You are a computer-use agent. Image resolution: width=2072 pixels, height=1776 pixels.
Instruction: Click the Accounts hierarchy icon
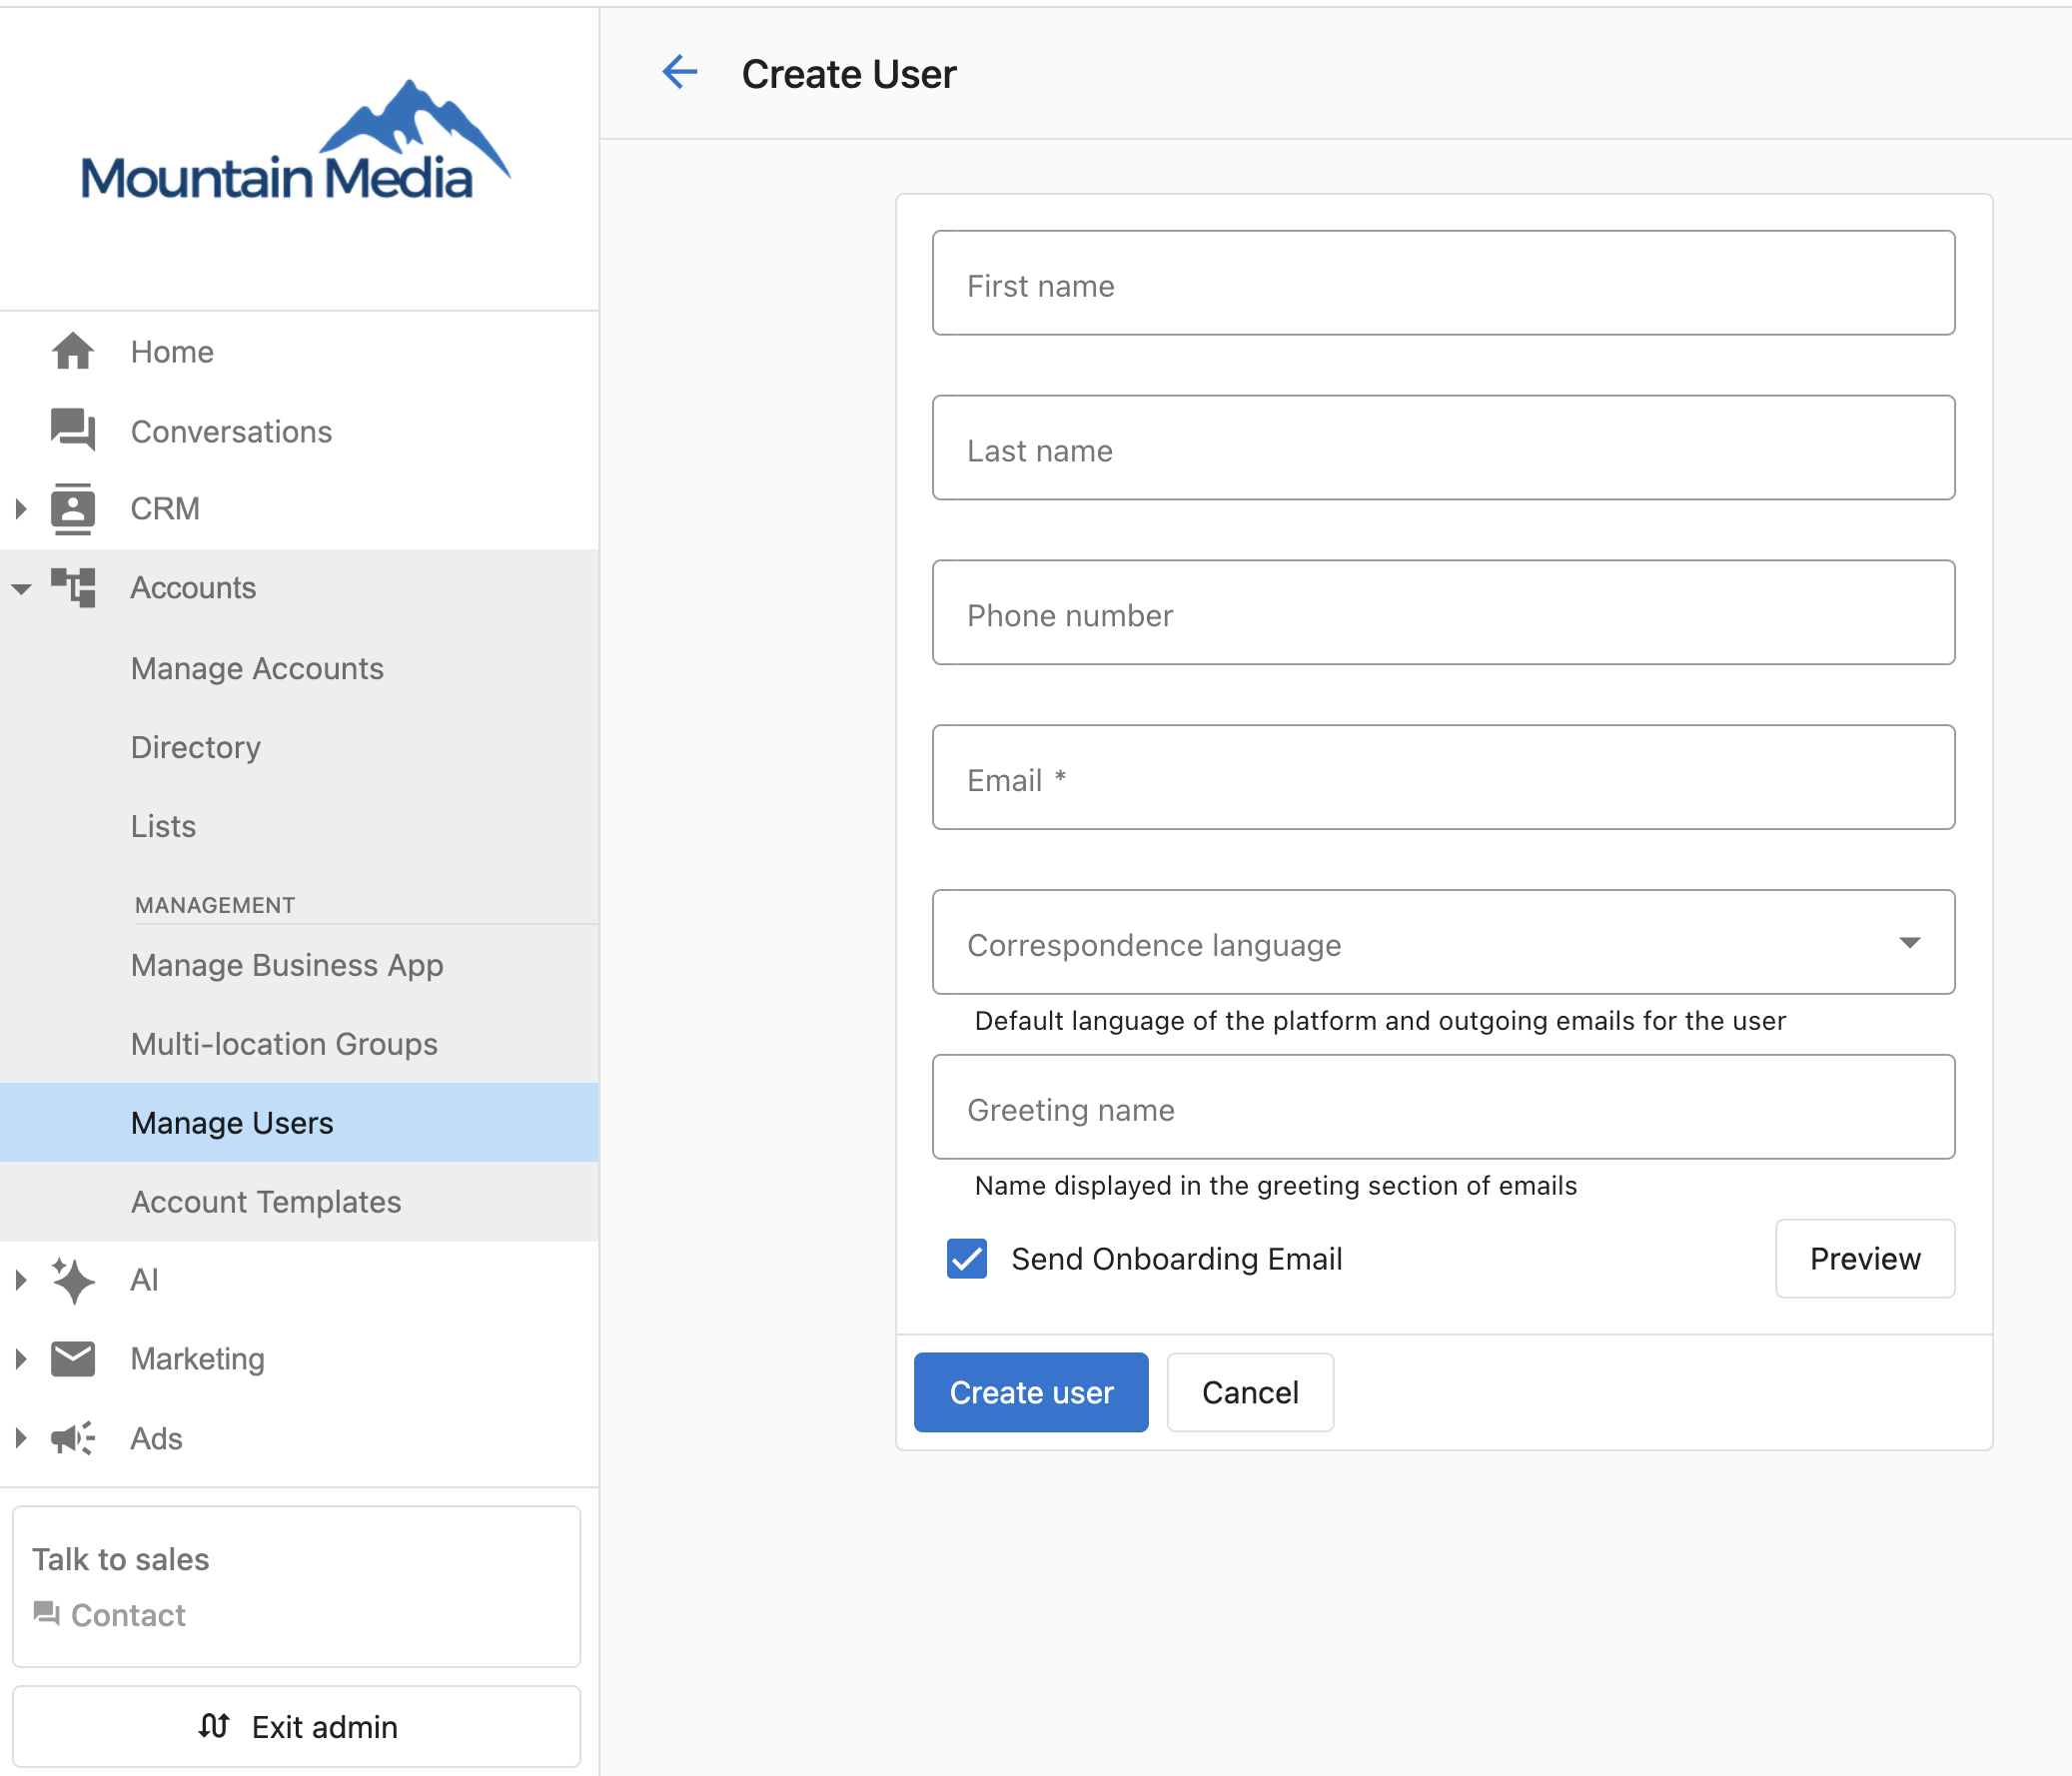click(x=73, y=587)
